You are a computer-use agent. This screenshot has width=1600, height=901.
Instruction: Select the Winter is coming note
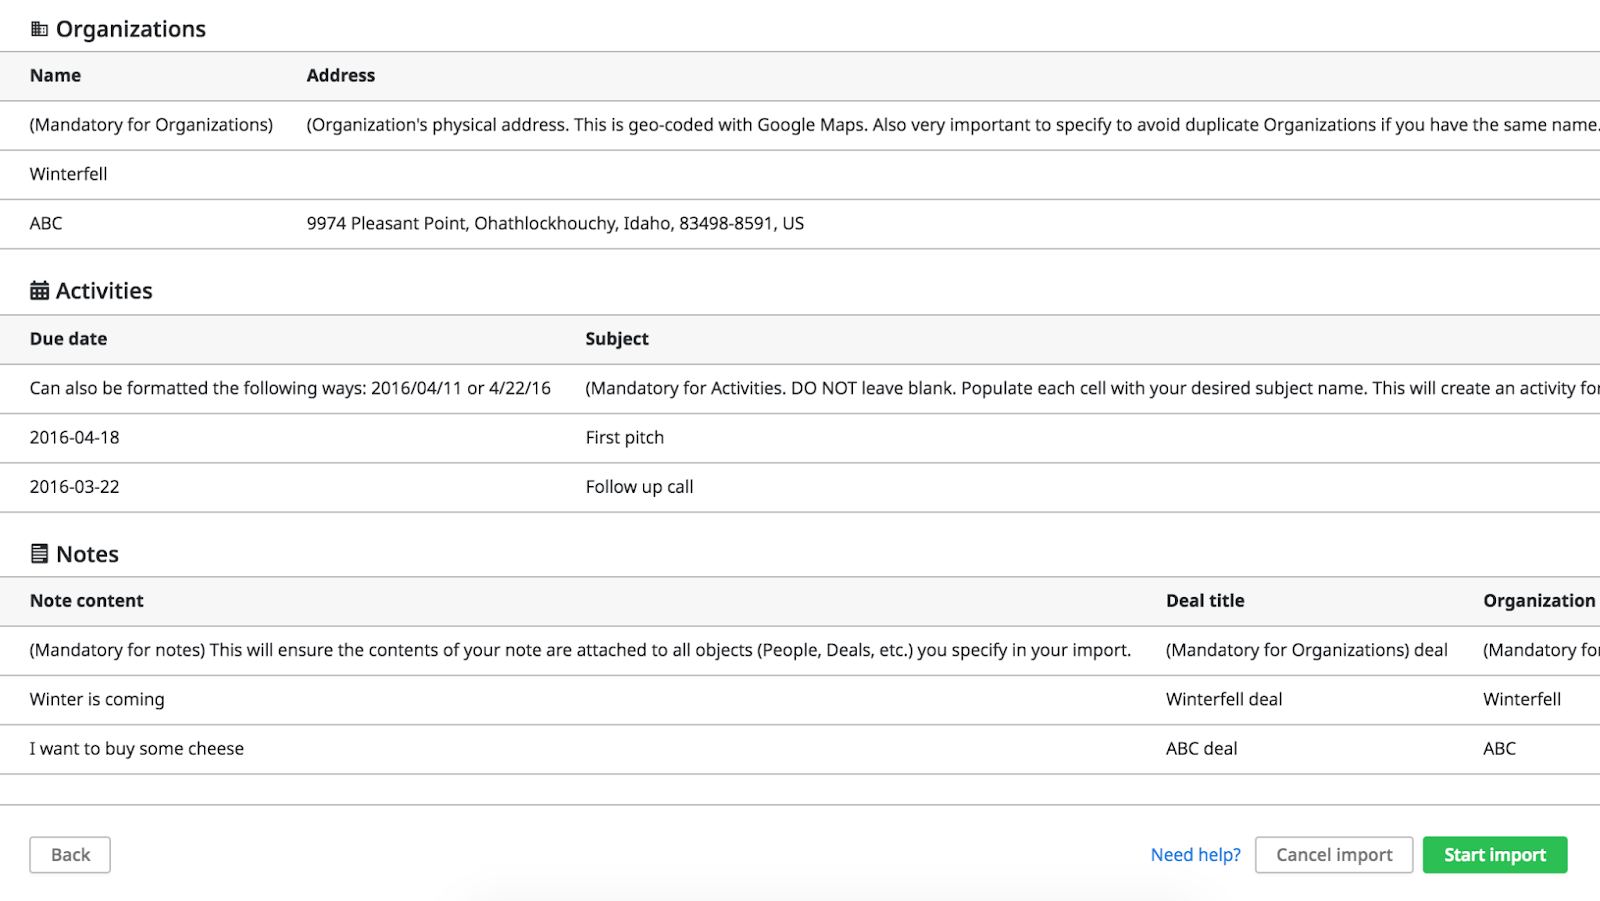coord(96,699)
